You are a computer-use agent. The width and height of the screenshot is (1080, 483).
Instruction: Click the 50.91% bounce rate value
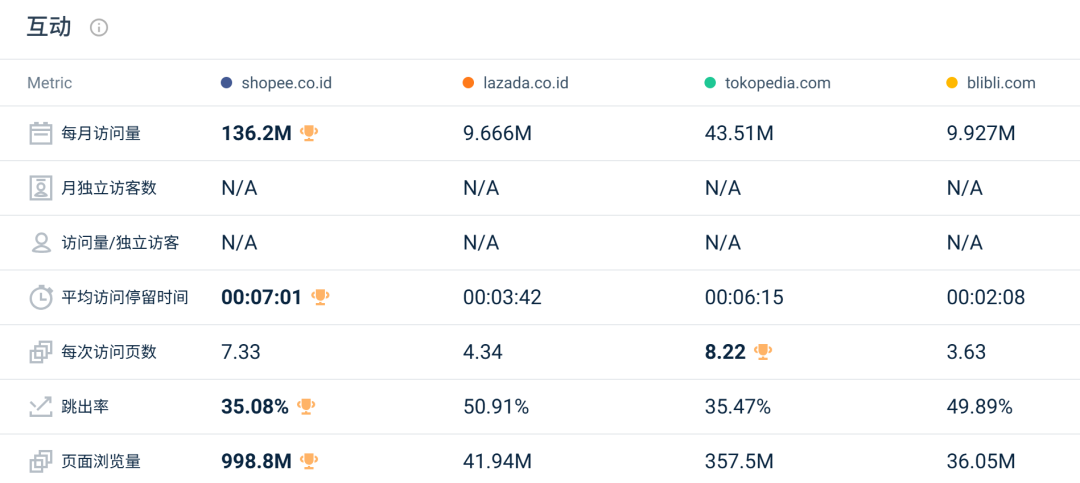(496, 407)
